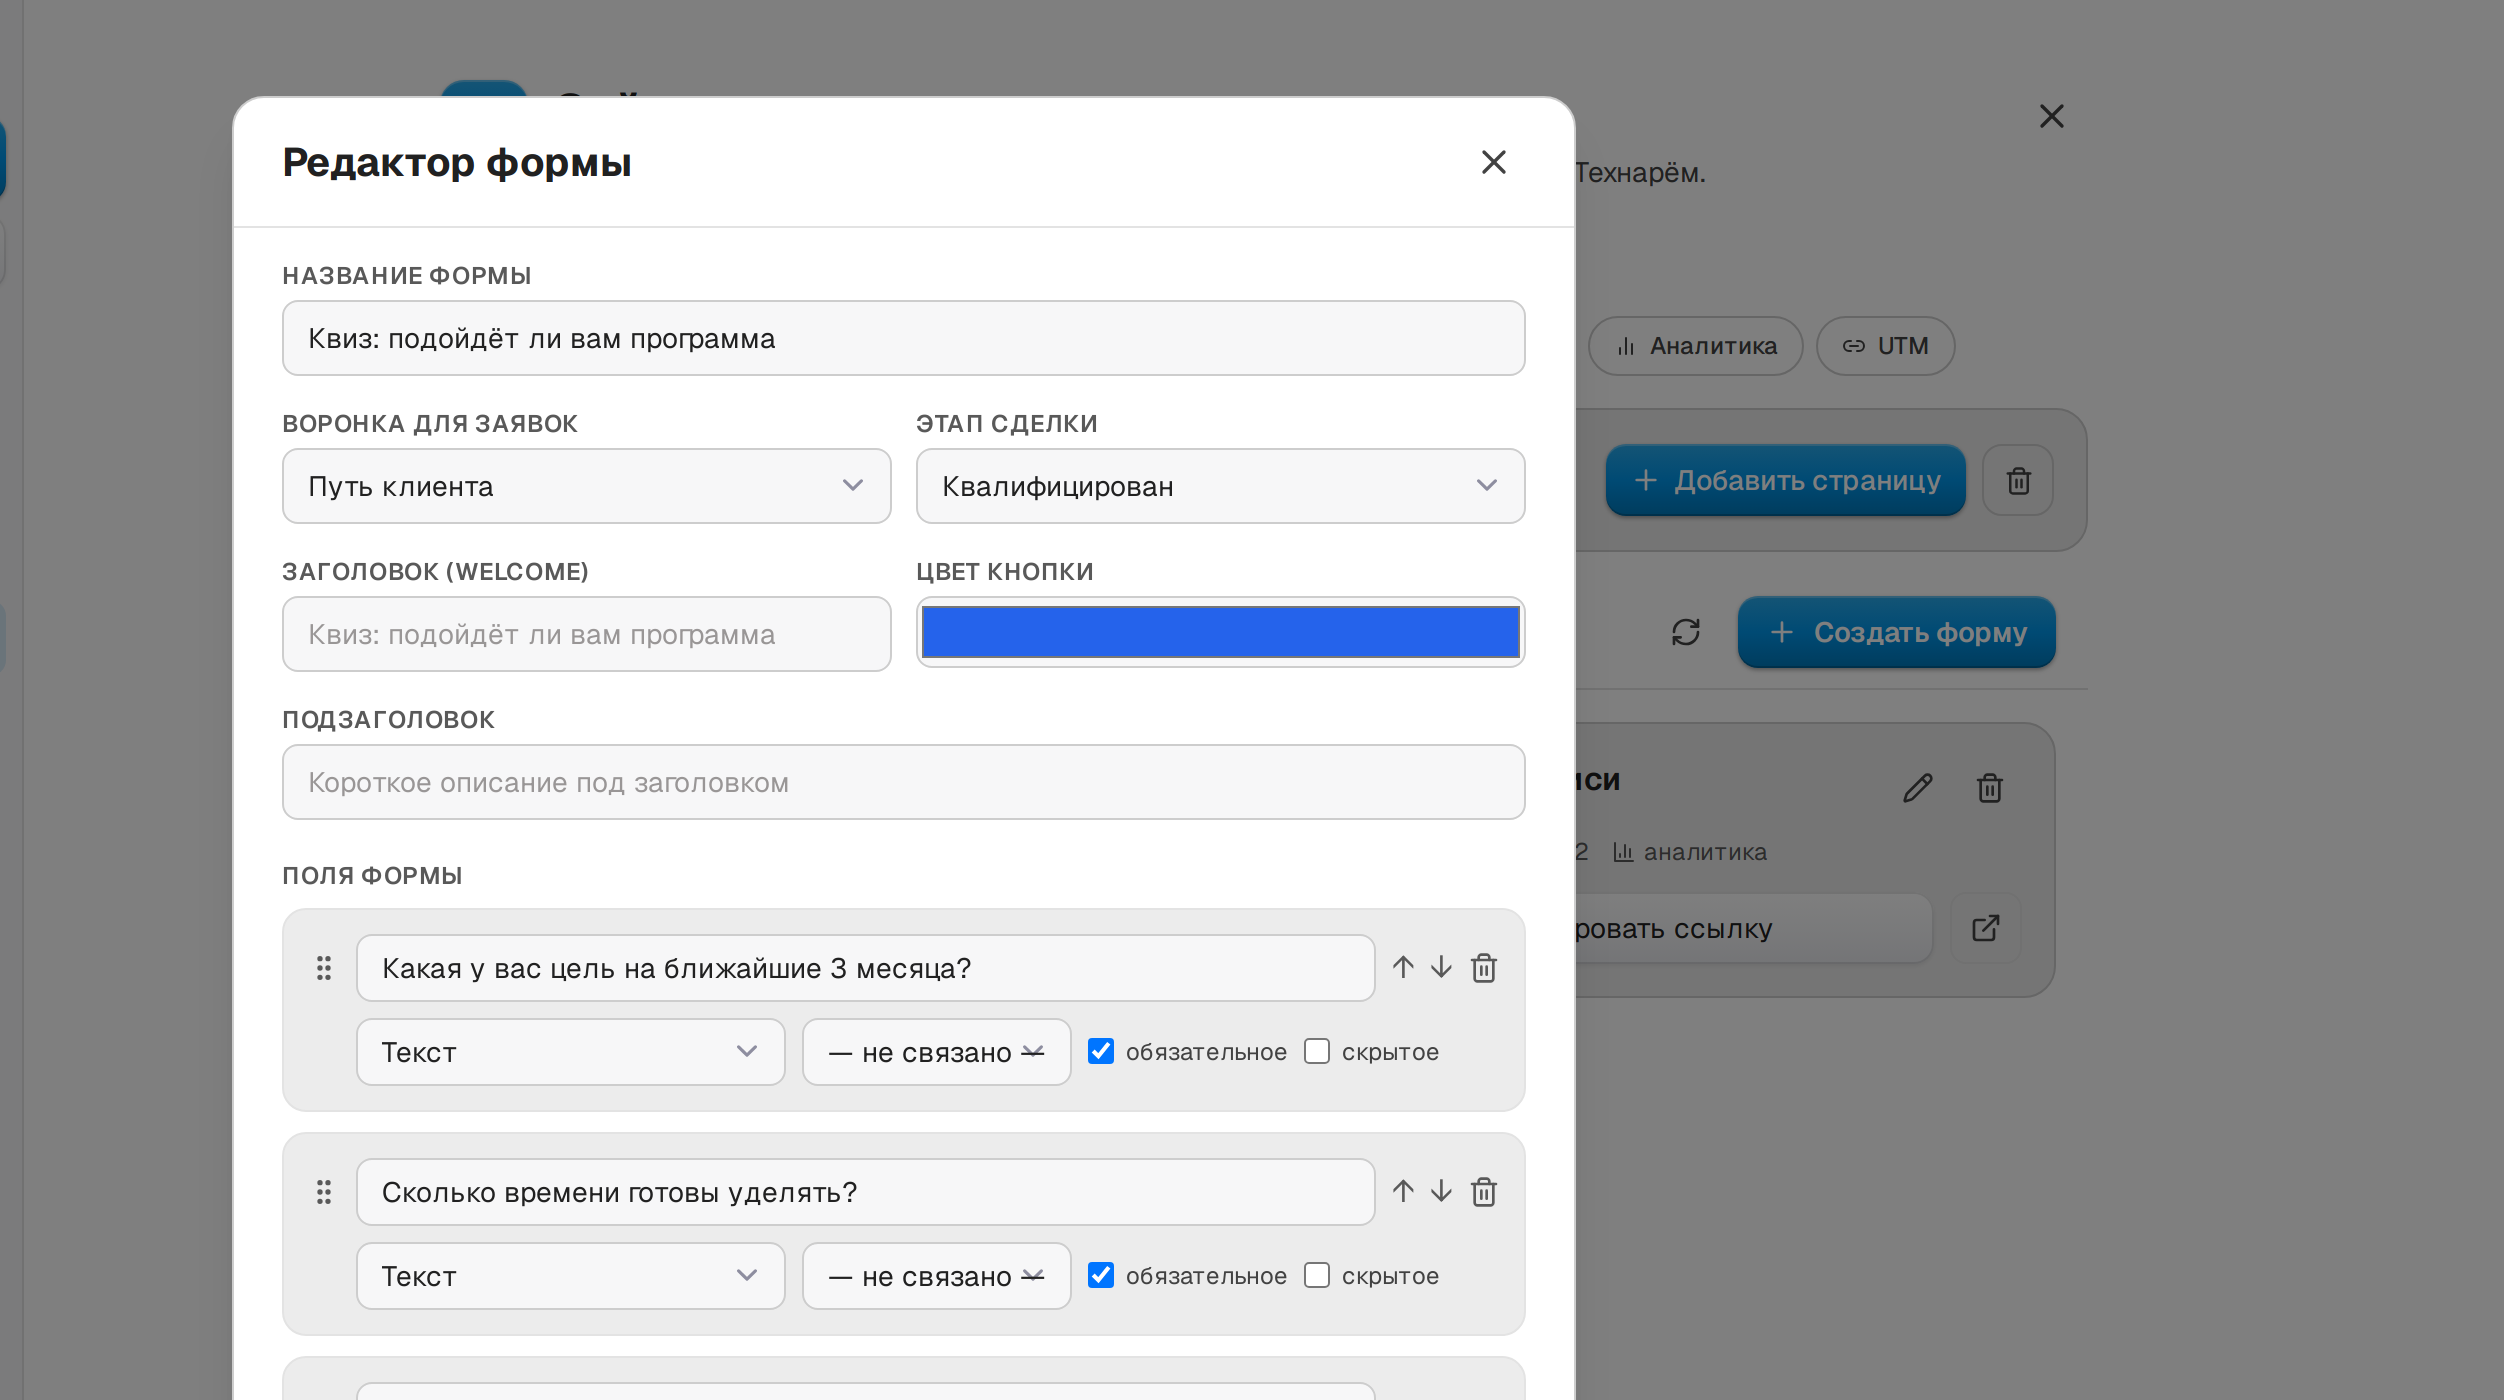Click the 'Подзаголовок' input field
Image resolution: width=2504 pixels, height=1400 pixels.
[x=904, y=782]
